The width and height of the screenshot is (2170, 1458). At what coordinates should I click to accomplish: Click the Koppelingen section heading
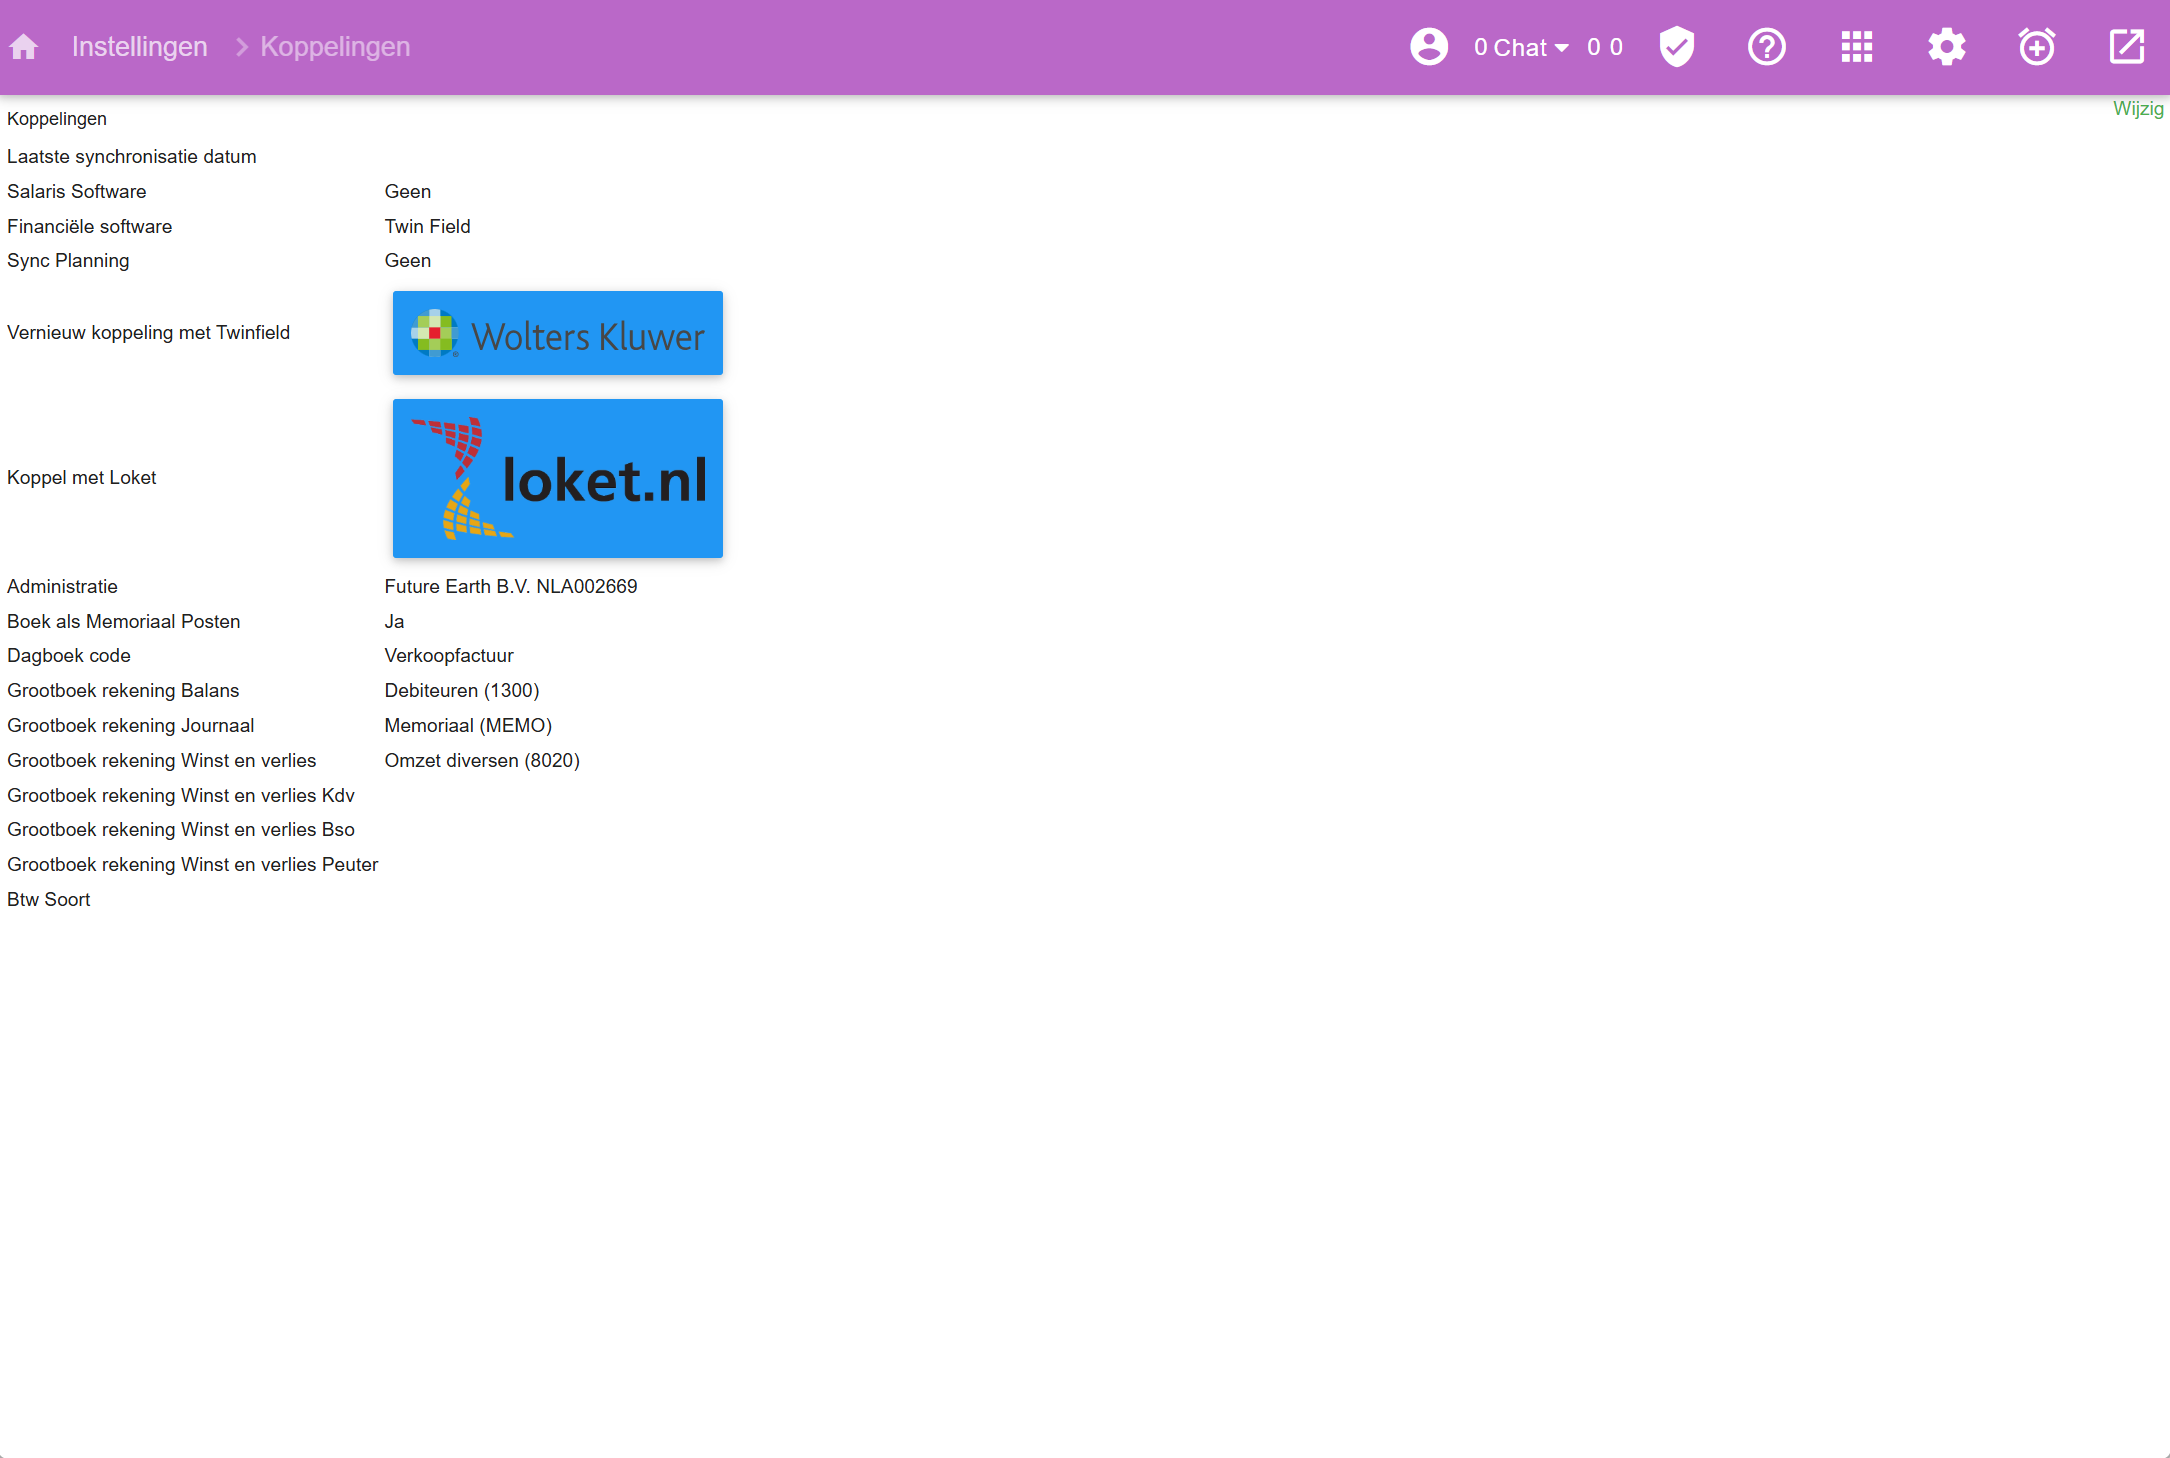click(x=57, y=119)
